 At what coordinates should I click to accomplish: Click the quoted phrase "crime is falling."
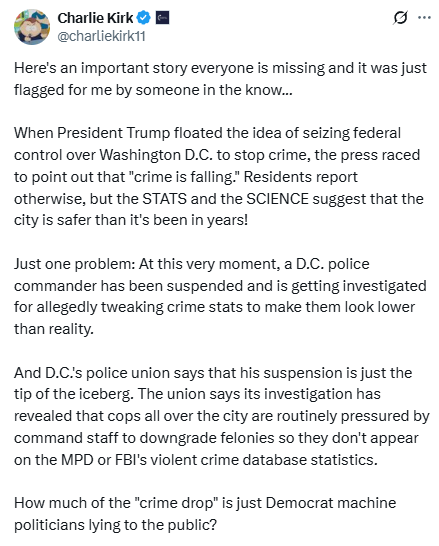(x=183, y=177)
